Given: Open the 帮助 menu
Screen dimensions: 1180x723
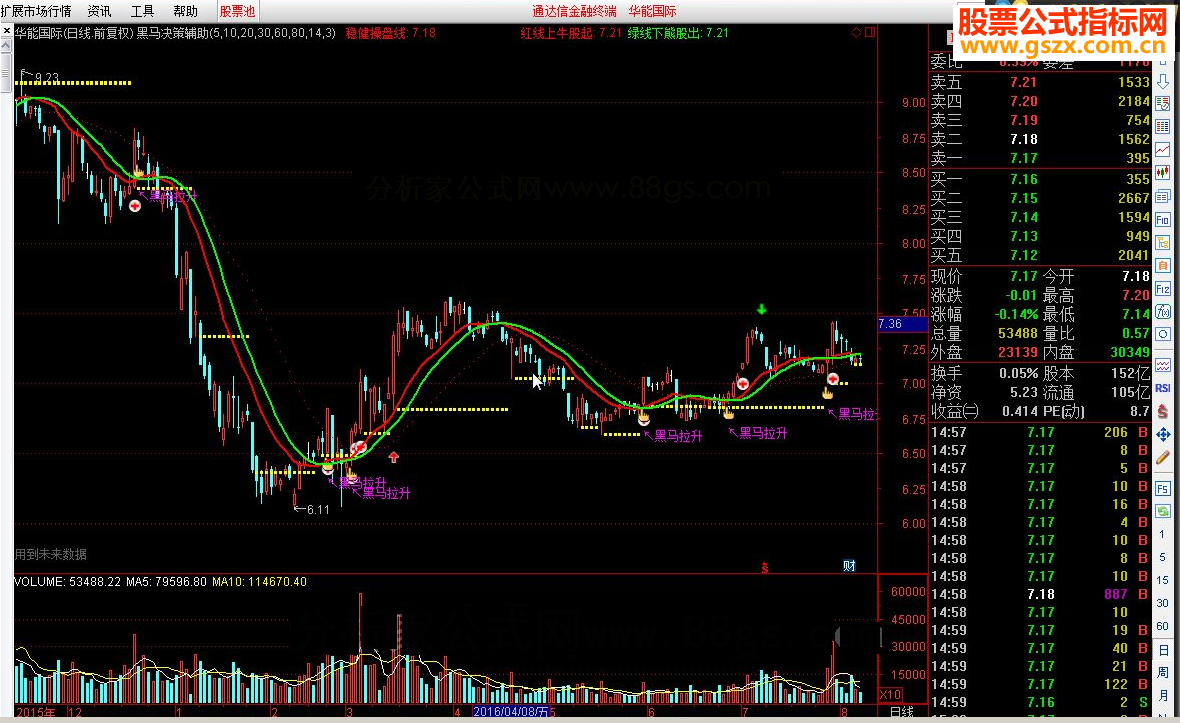Looking at the screenshot, I should tap(185, 11).
